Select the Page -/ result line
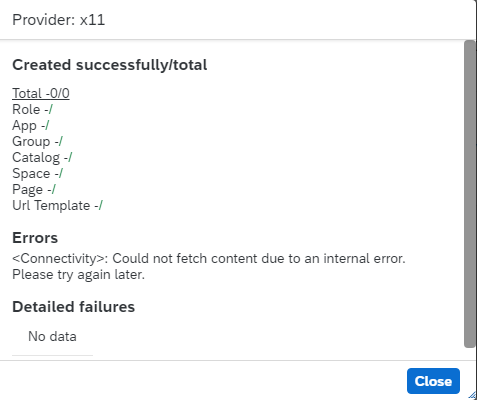The width and height of the screenshot is (477, 400). coord(34,189)
